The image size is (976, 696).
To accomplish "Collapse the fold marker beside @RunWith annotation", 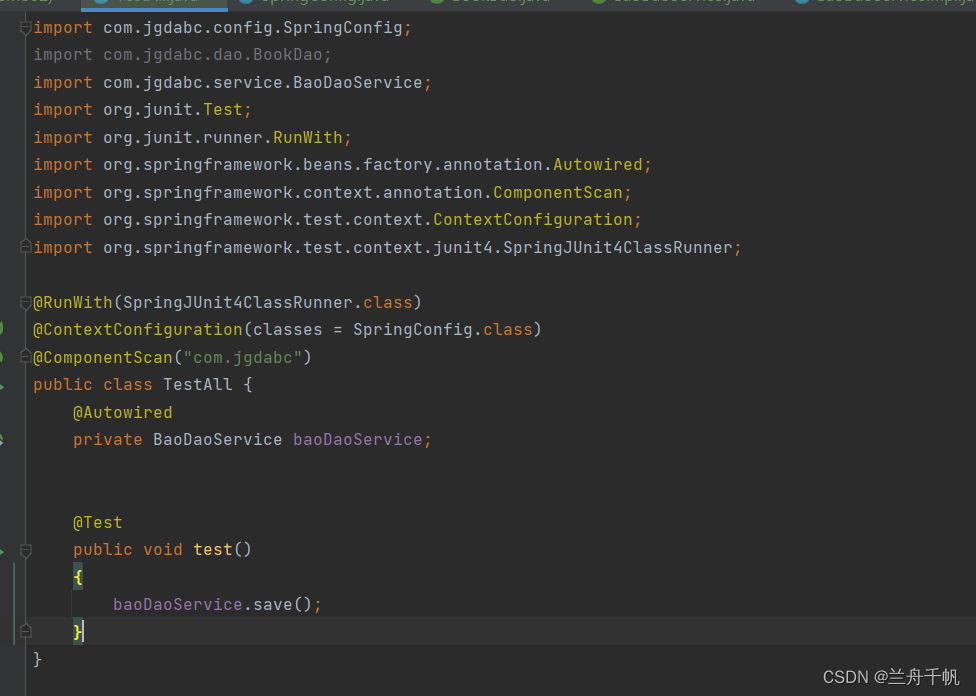I will pos(26,303).
